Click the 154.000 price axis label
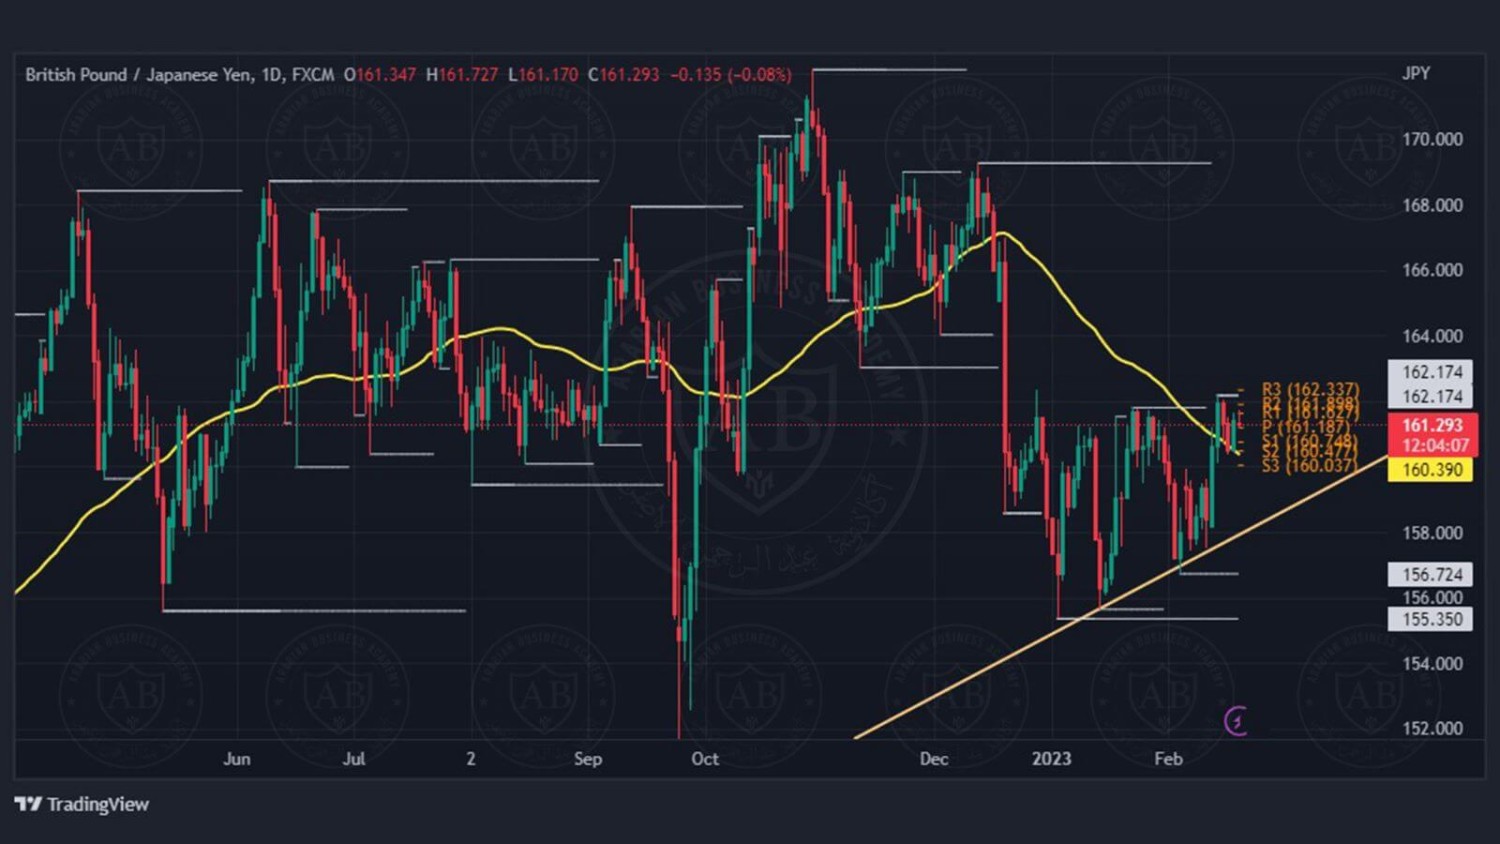This screenshot has width=1500, height=844. pyautogui.click(x=1432, y=664)
